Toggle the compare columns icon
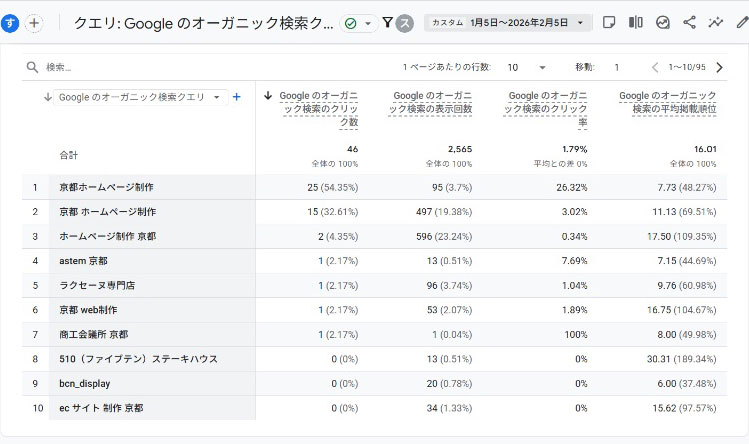This screenshot has width=749, height=444. tap(636, 22)
